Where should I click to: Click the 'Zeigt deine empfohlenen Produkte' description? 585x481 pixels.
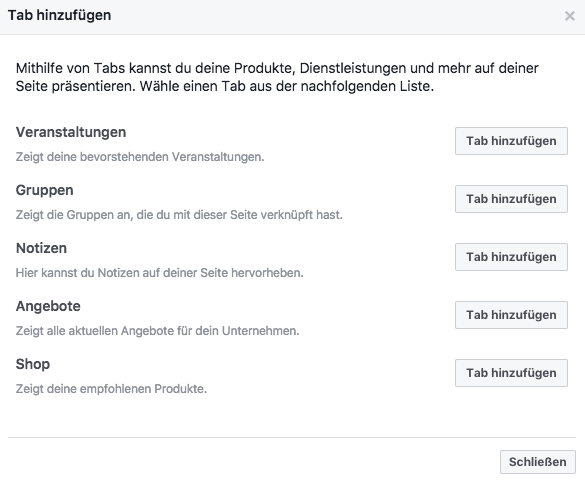click(111, 389)
